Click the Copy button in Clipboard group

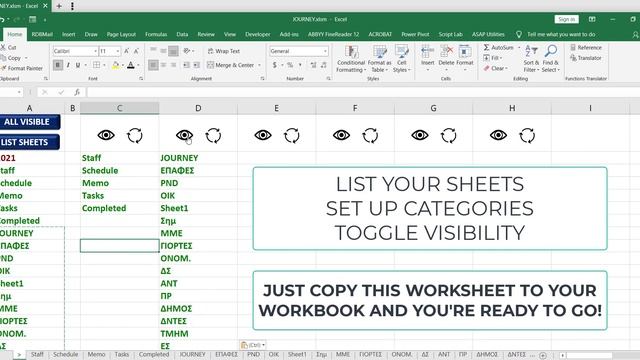pyautogui.click(x=11, y=58)
